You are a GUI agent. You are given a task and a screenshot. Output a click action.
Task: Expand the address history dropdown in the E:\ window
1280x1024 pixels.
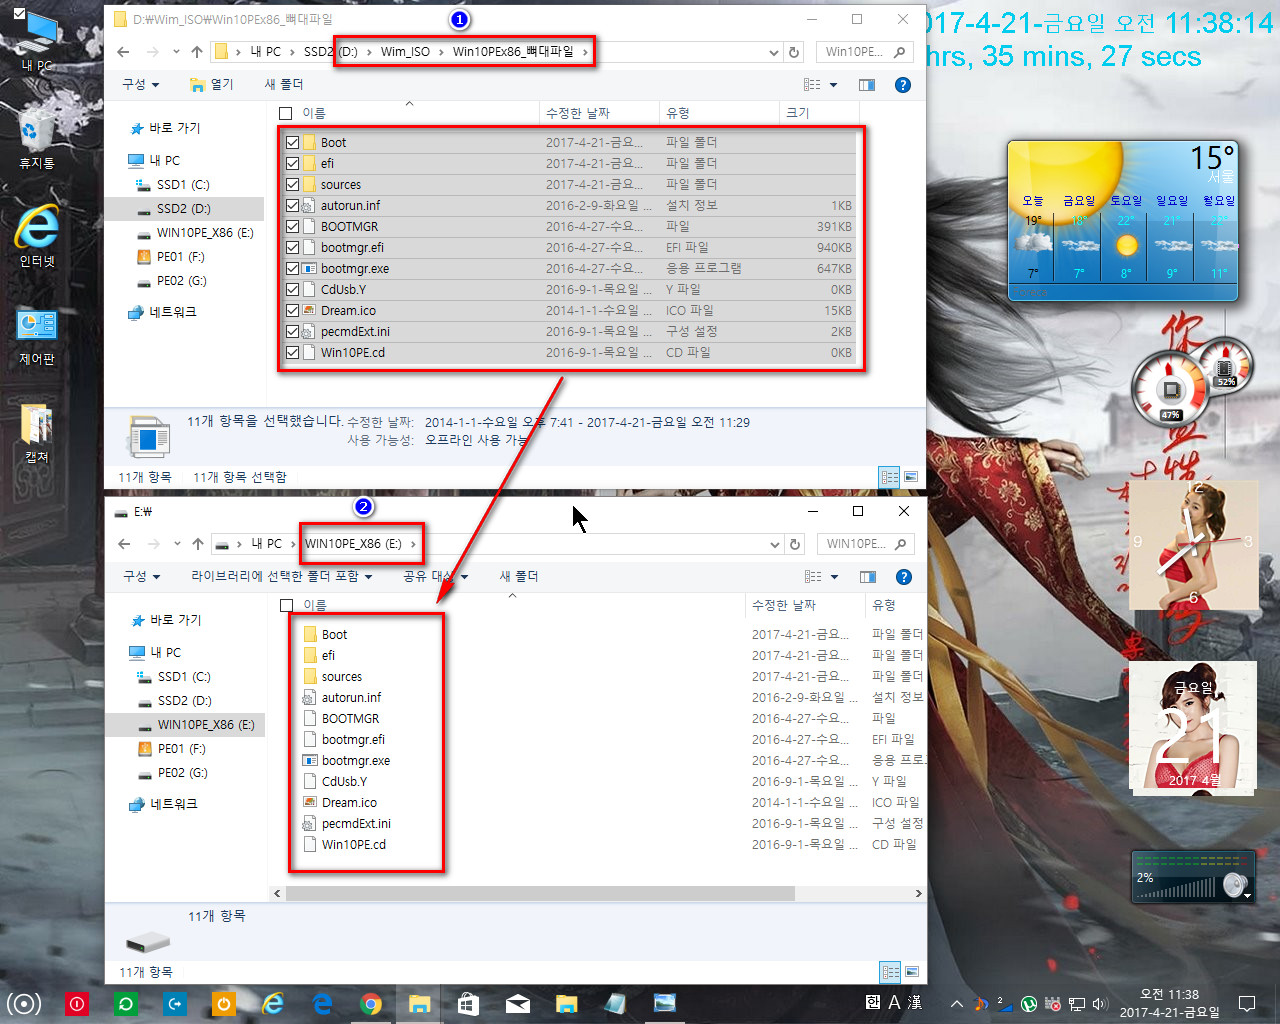tap(774, 544)
